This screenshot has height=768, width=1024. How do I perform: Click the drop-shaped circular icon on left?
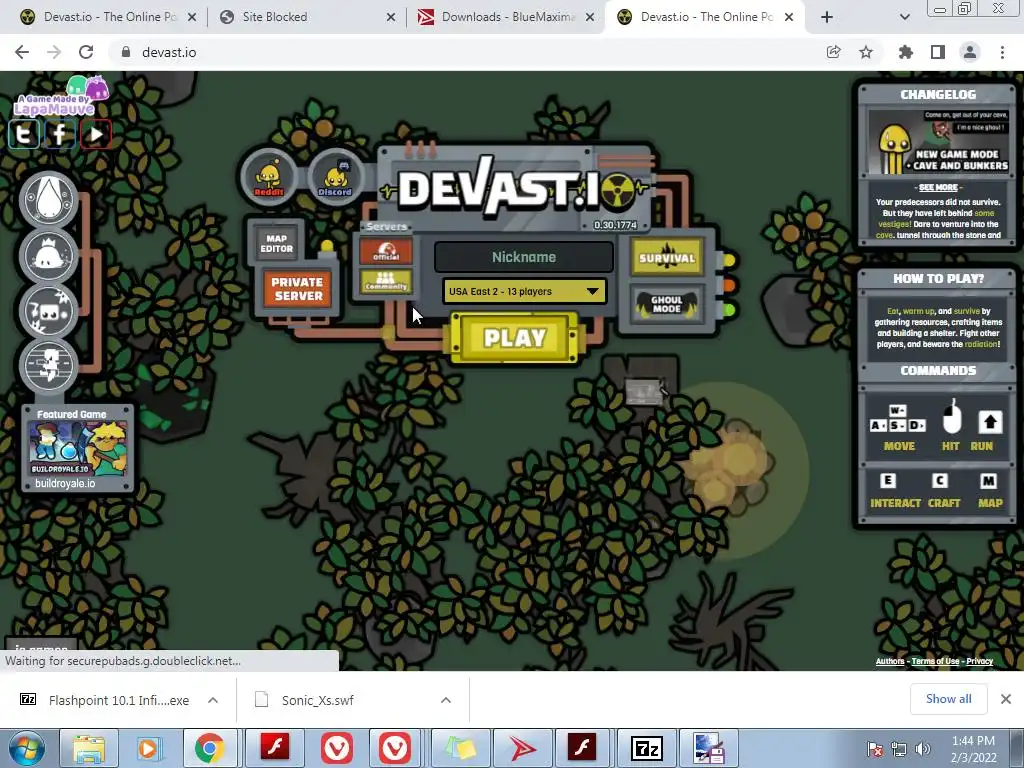pyautogui.click(x=48, y=200)
